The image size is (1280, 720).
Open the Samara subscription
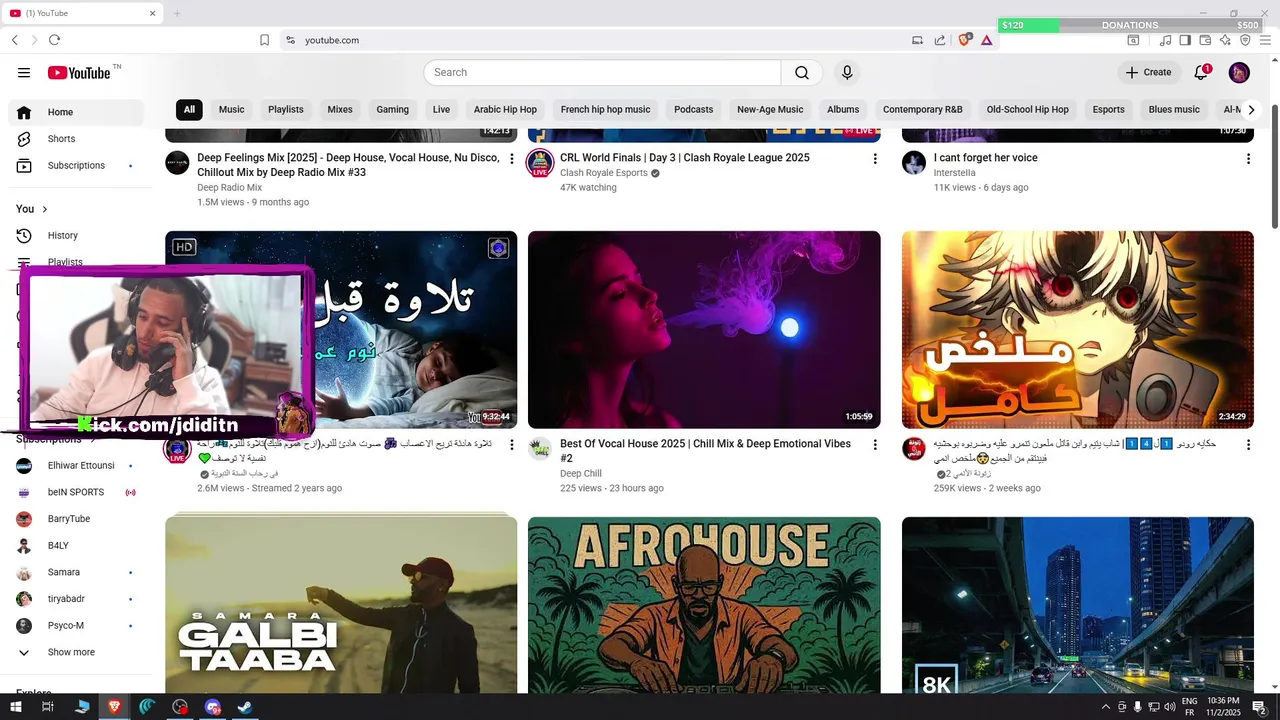pos(76,572)
